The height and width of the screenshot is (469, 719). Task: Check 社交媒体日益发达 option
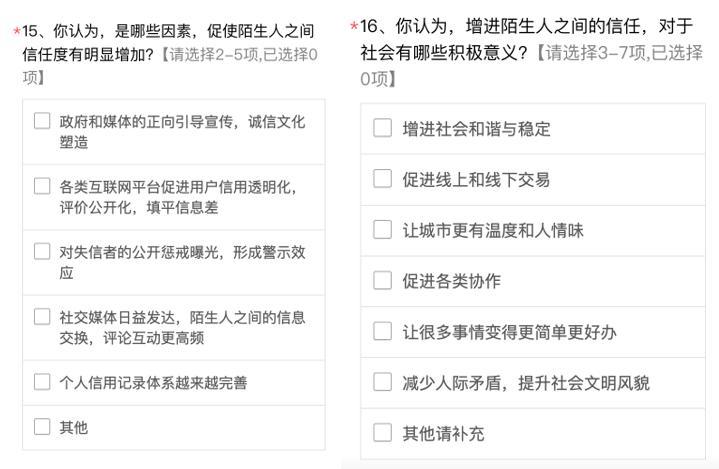click(42, 316)
